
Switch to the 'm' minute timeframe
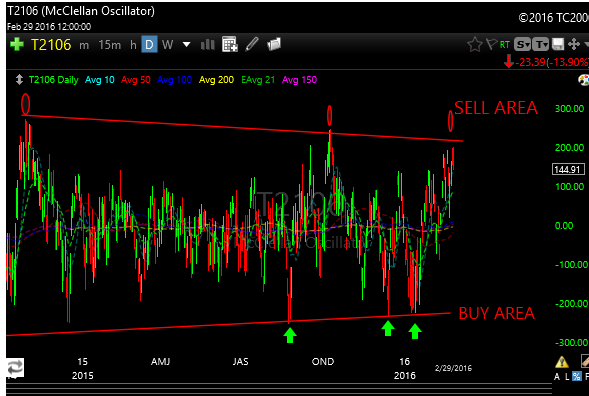tap(84, 45)
